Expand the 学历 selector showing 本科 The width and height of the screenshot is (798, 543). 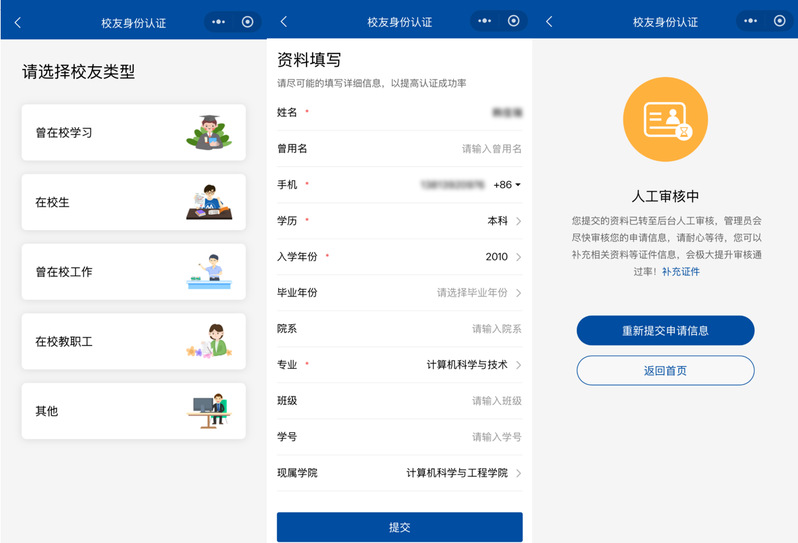505,221
